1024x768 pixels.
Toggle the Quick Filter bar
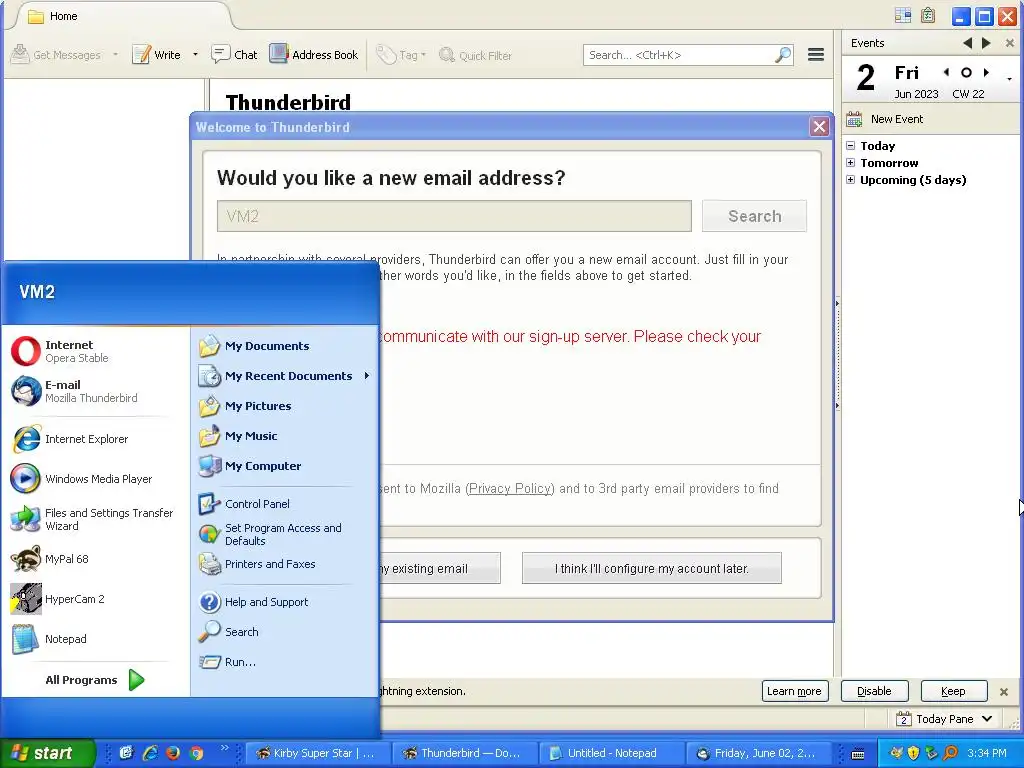pos(475,56)
